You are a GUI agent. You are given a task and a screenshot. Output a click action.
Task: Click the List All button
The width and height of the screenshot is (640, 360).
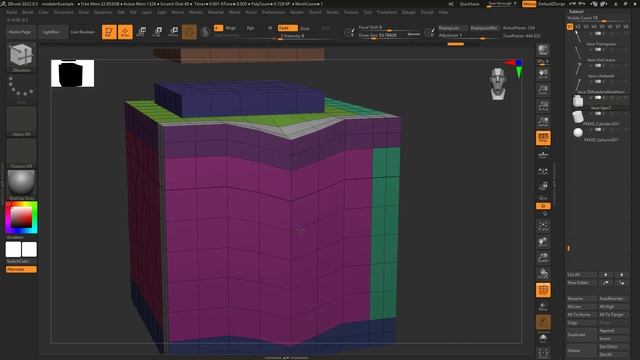[582, 275]
